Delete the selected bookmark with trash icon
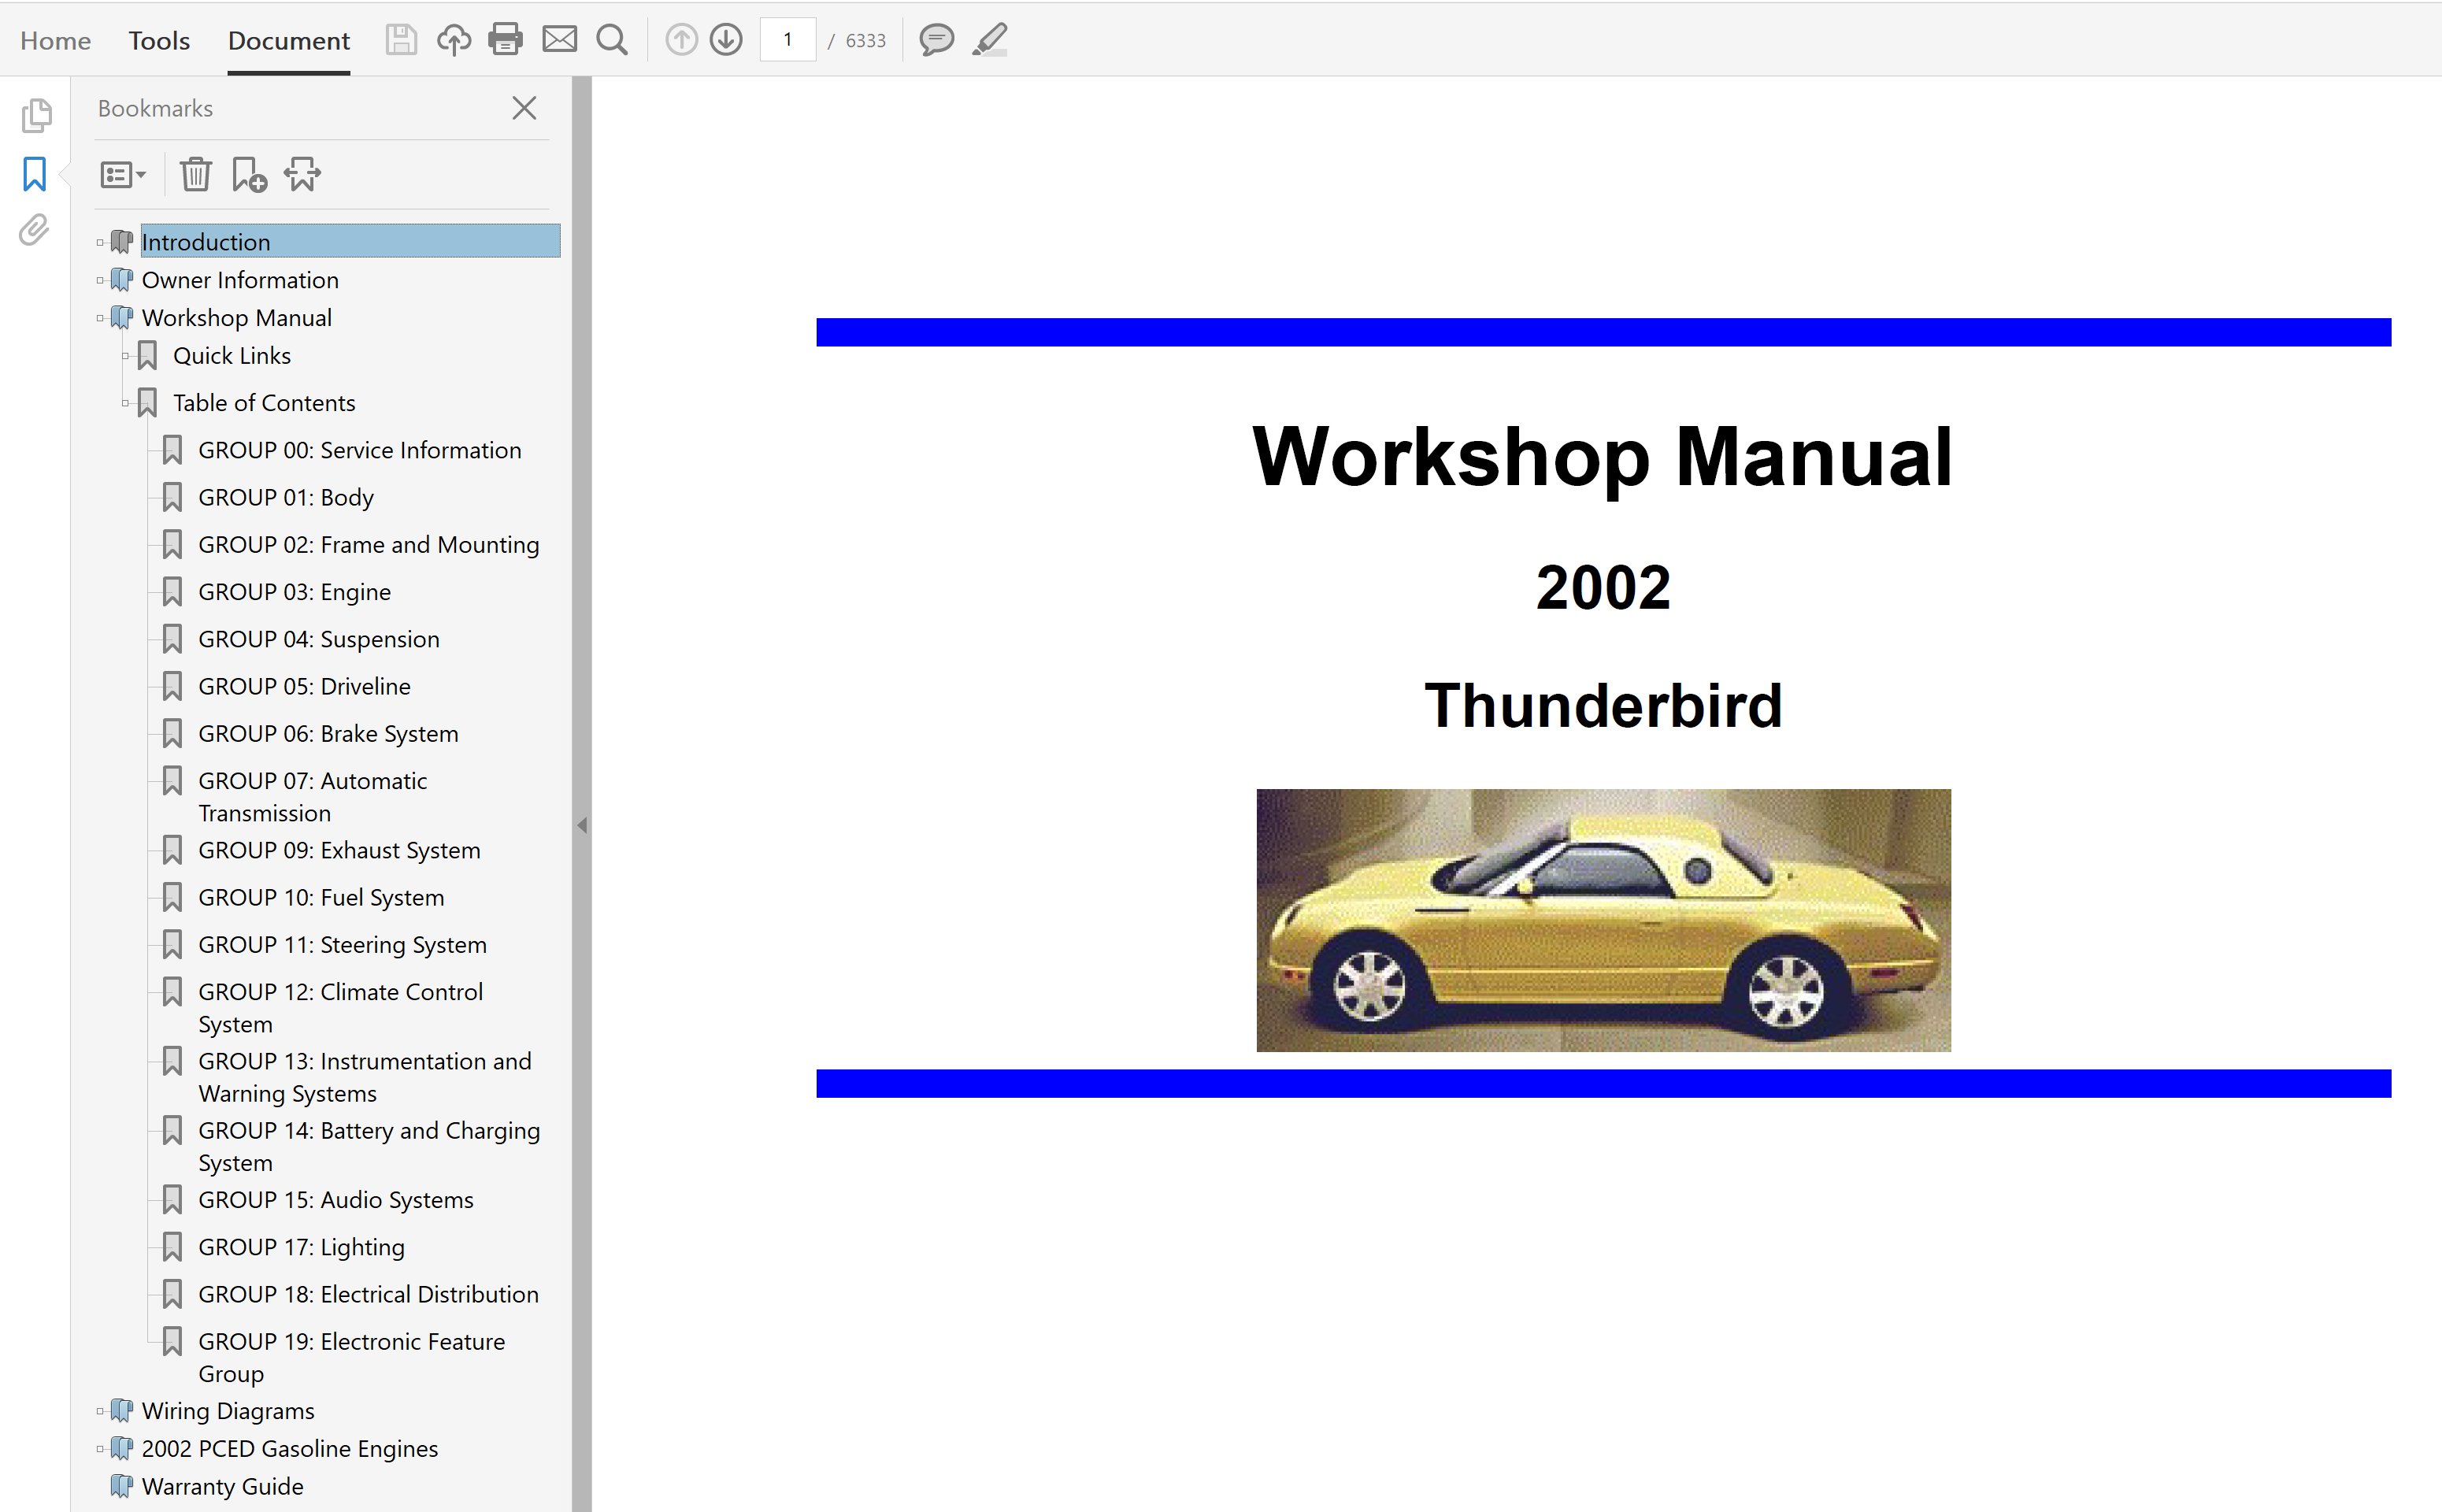The width and height of the screenshot is (2442, 1512). coord(195,175)
